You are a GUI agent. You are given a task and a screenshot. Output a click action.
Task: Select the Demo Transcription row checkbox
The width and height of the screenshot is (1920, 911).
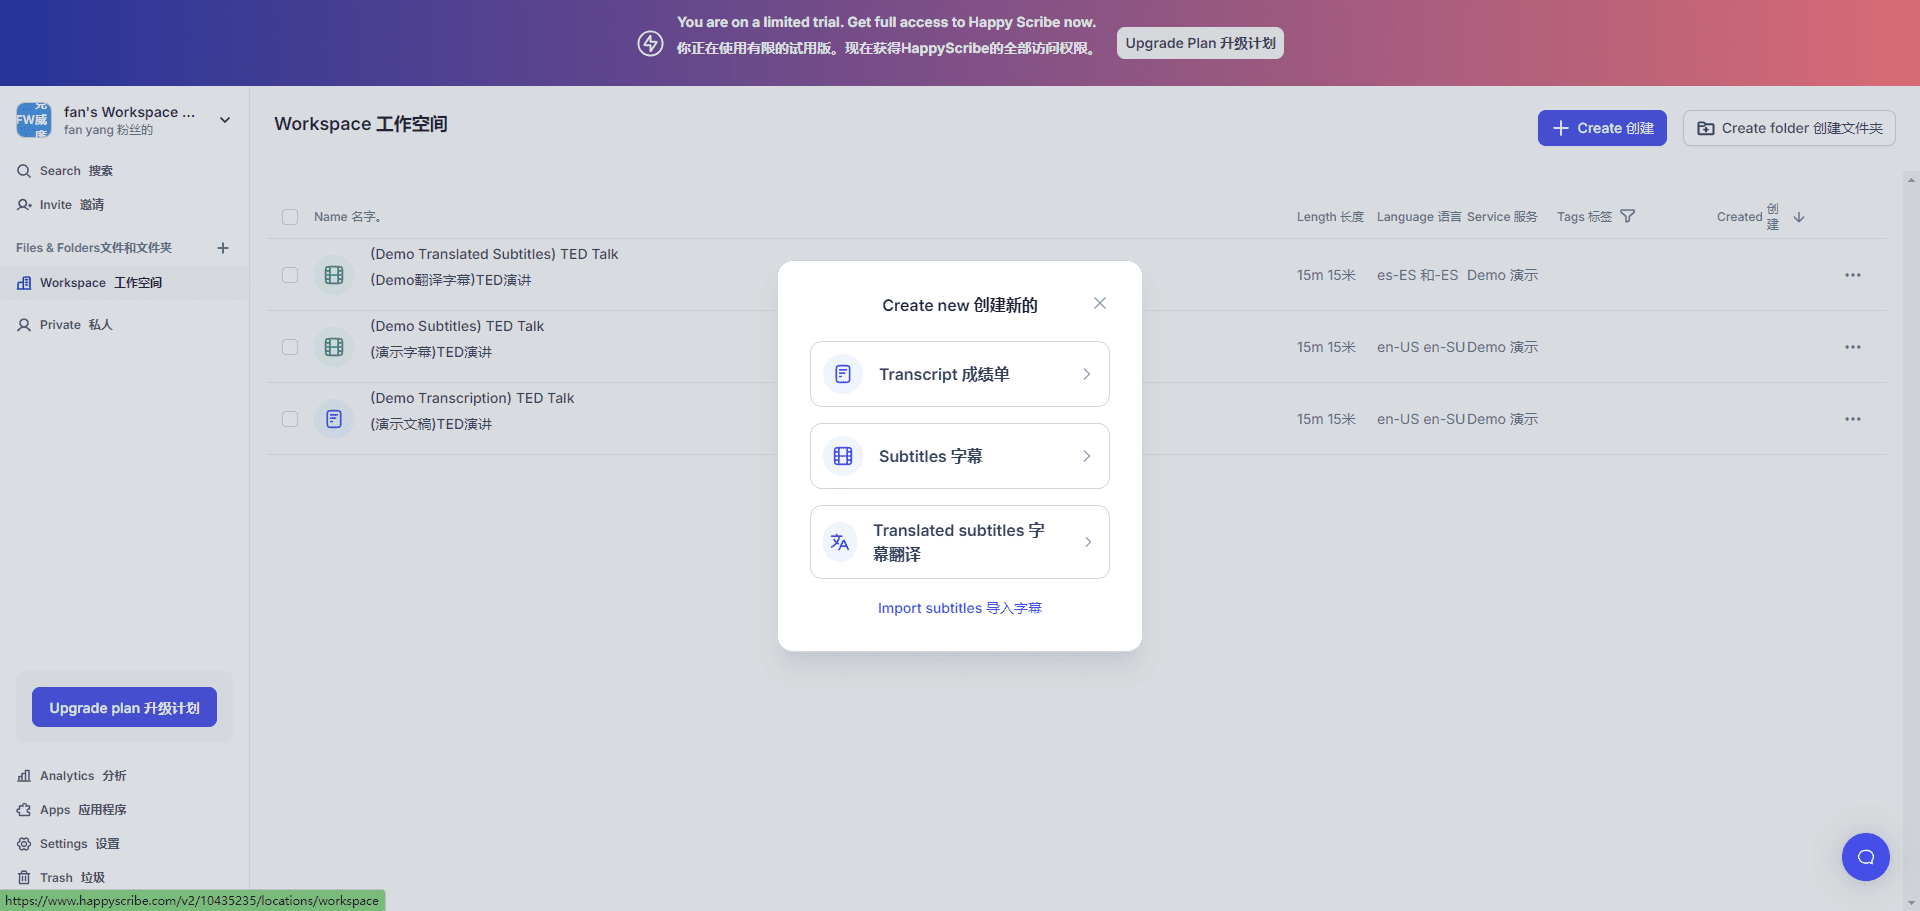tap(290, 419)
